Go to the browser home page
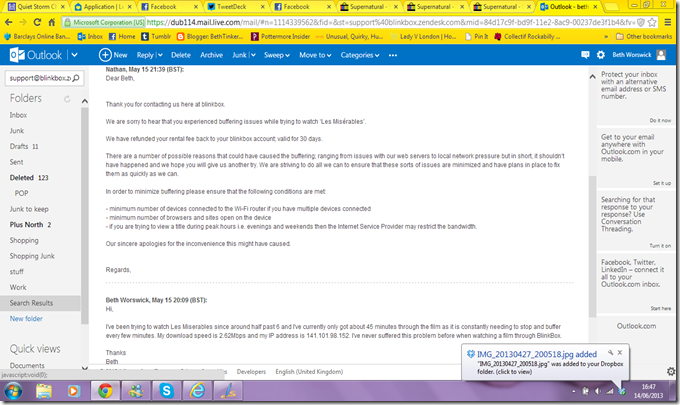Viewport: 680px width, 405px height. coord(52,22)
